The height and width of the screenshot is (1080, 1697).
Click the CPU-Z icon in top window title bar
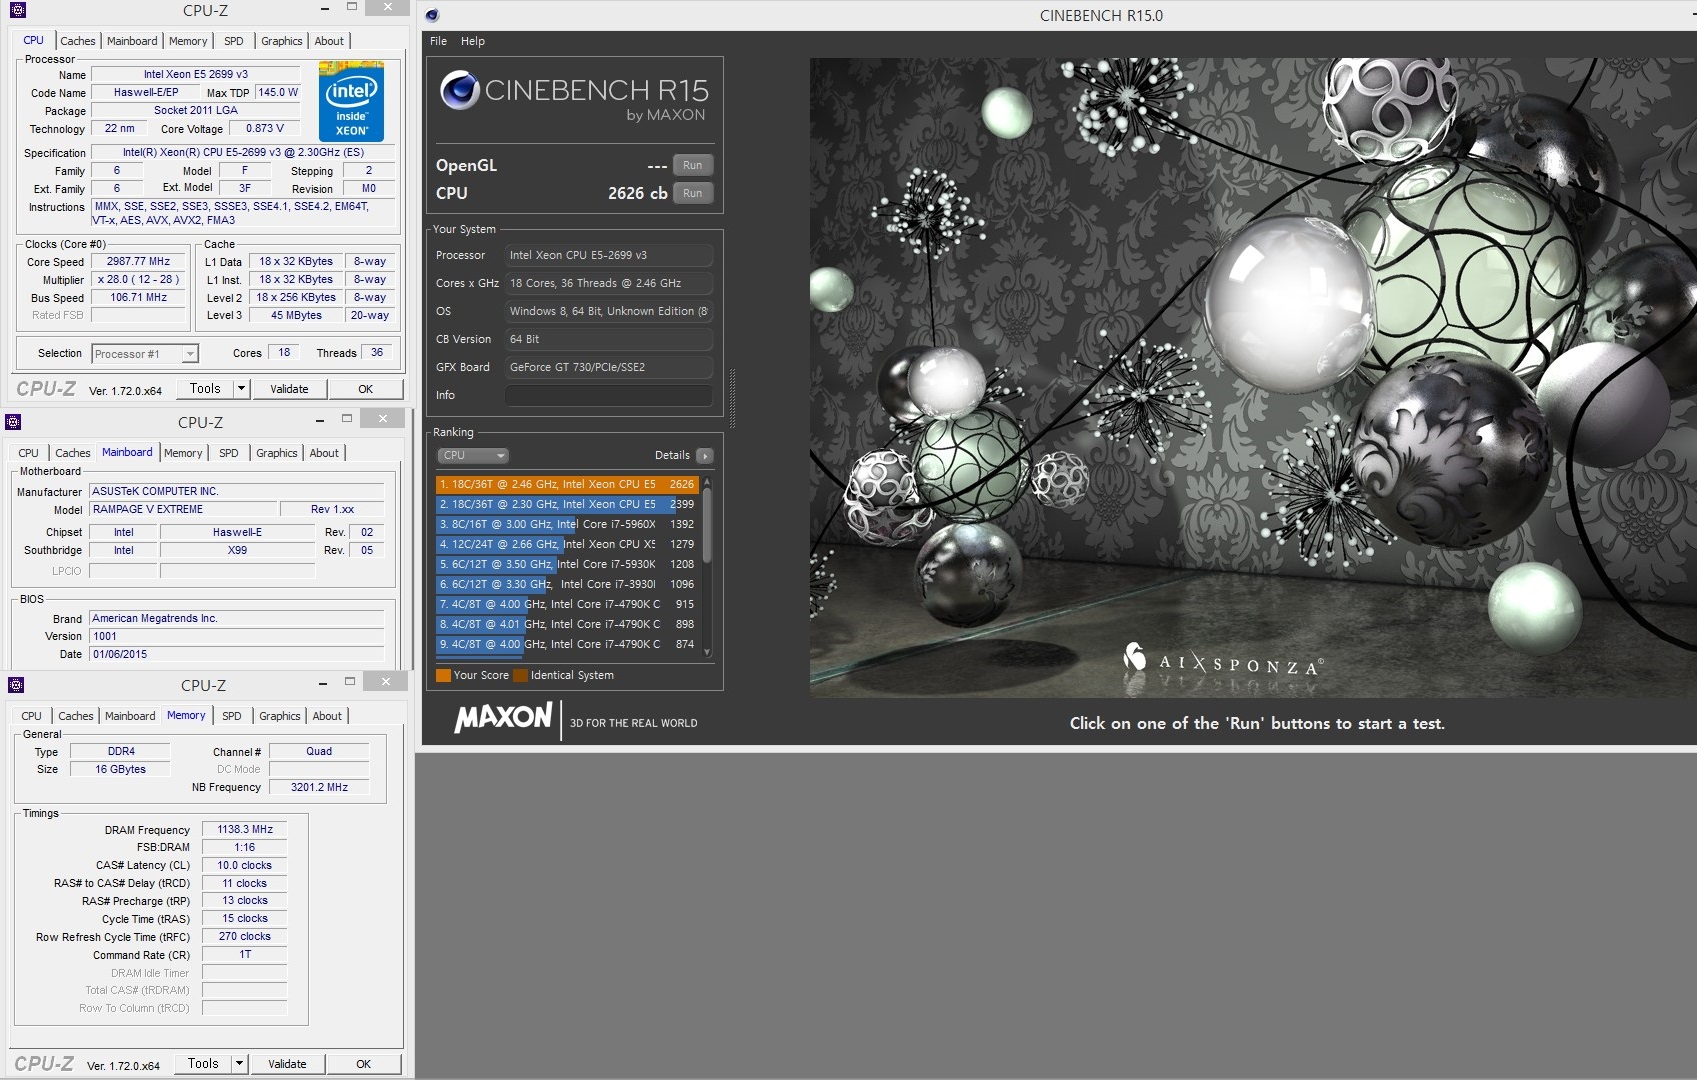16,10
